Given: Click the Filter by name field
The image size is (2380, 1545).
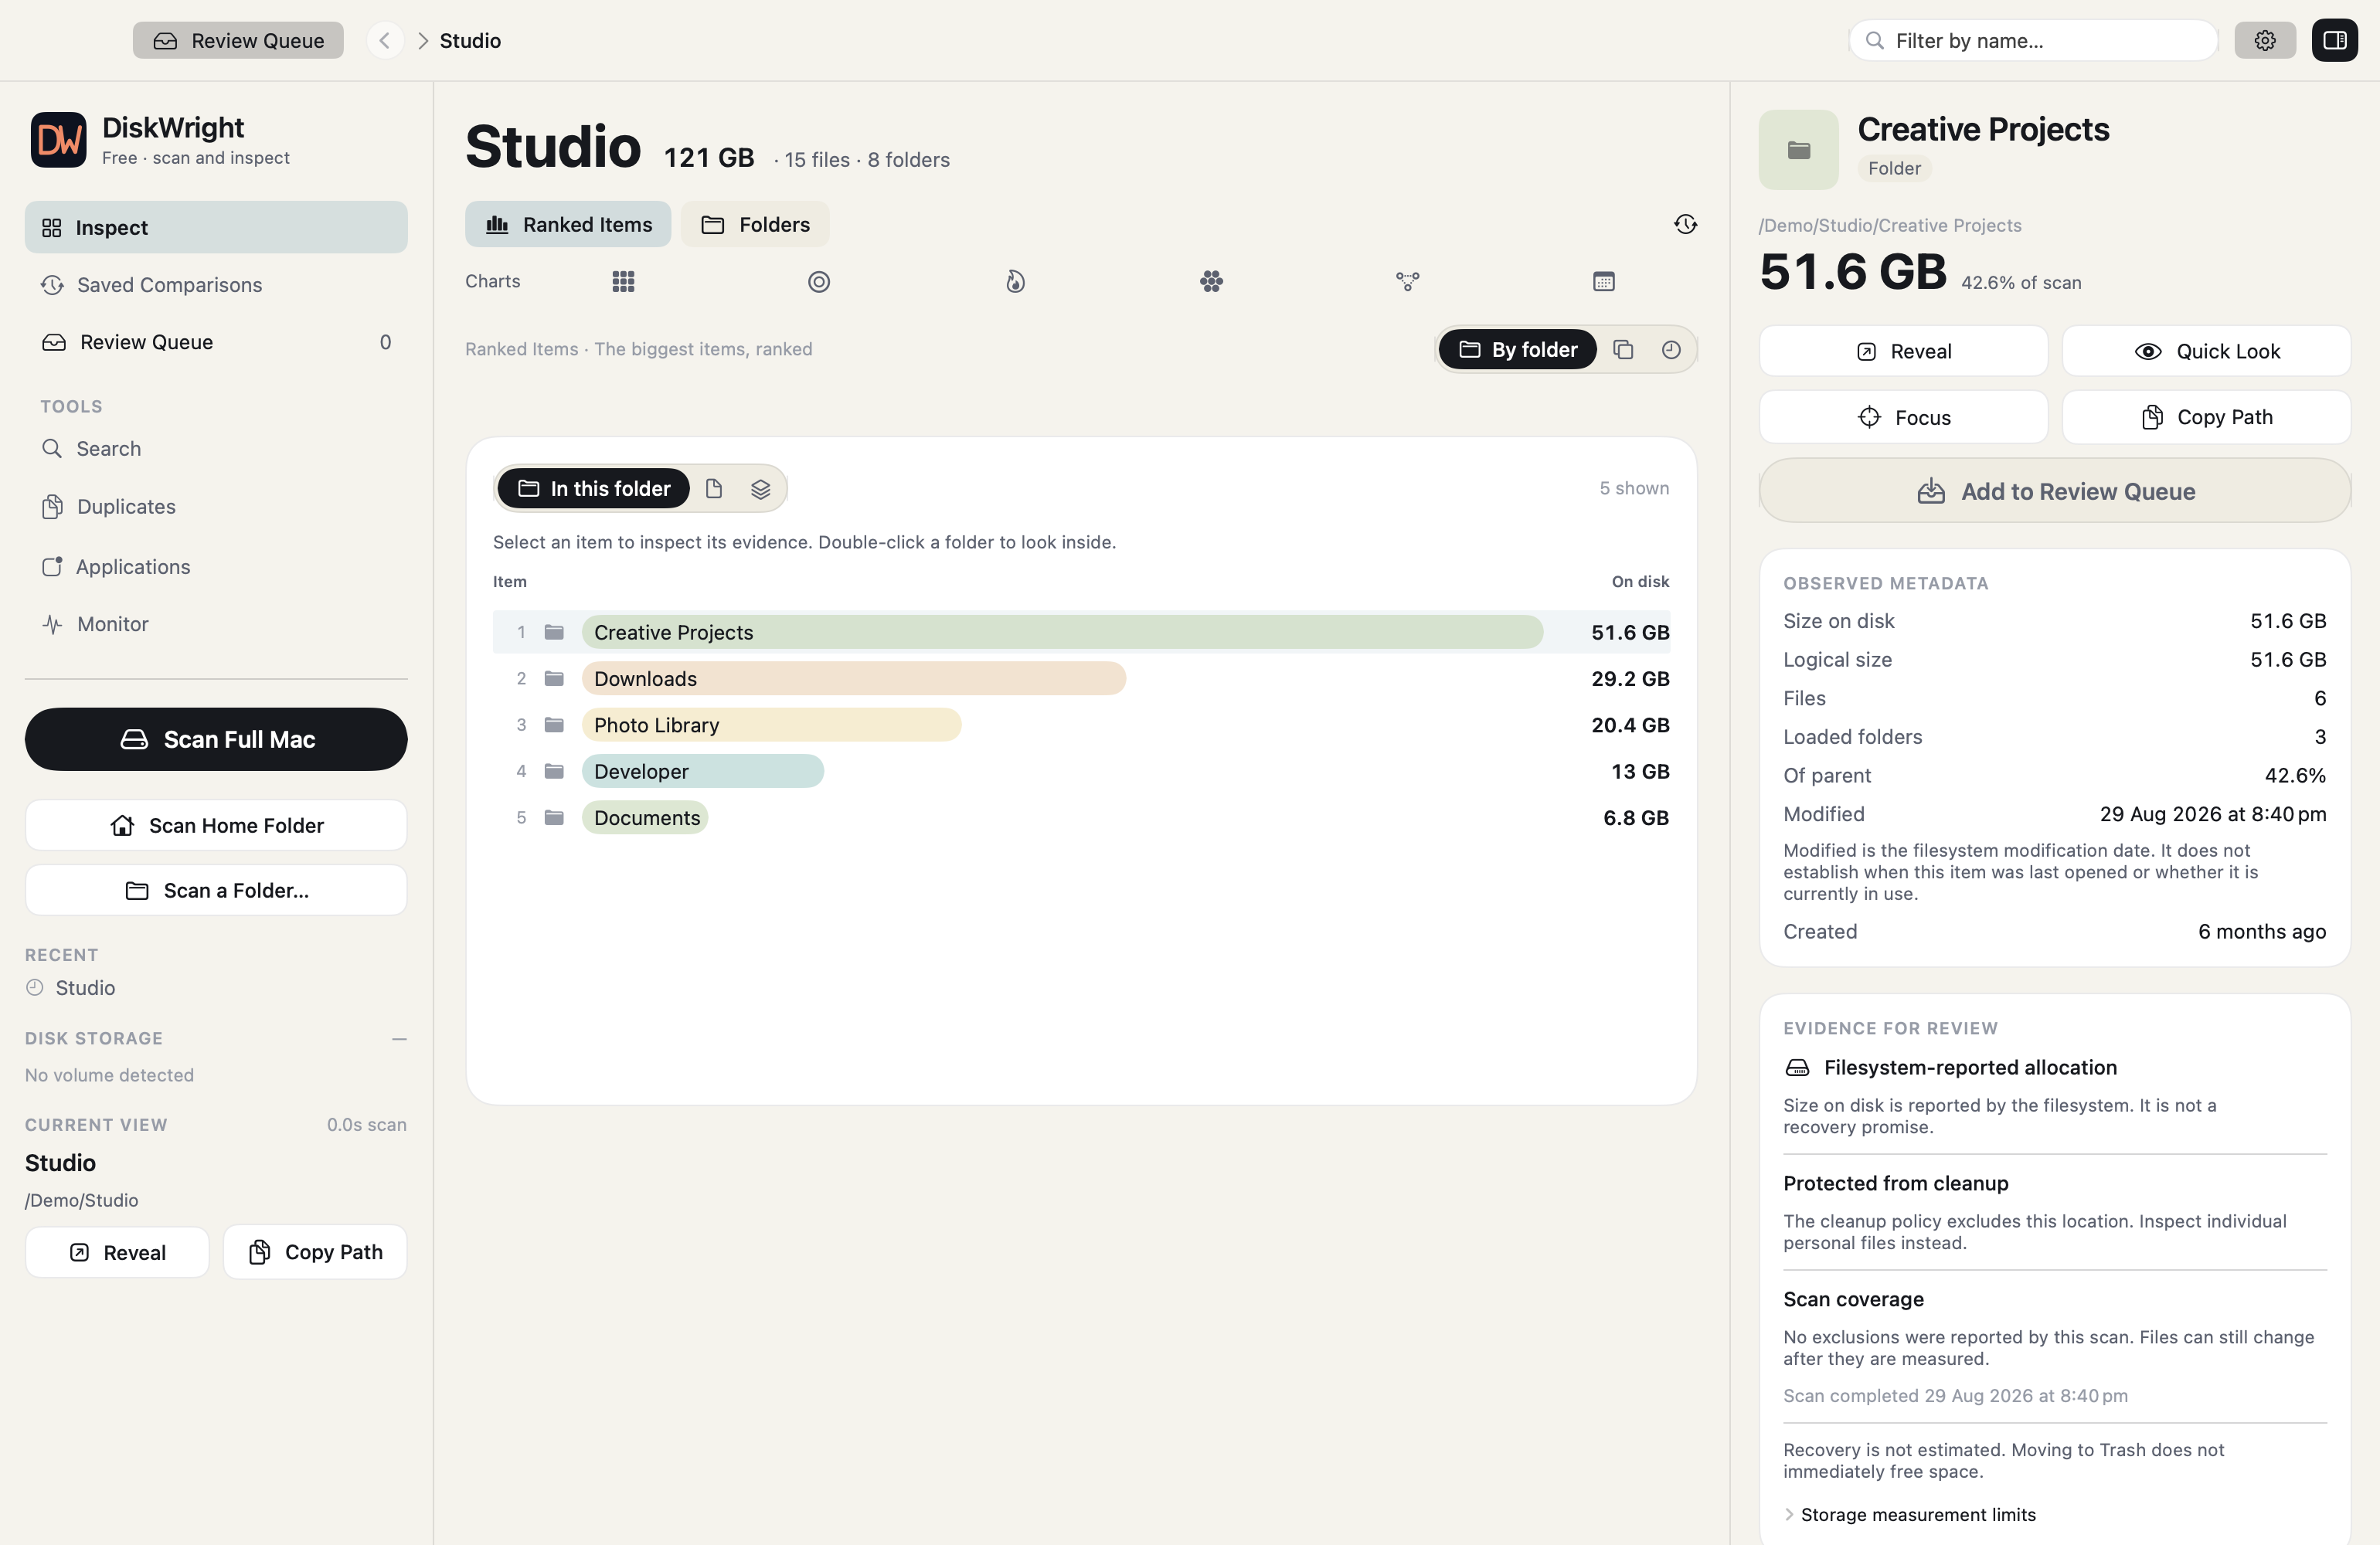Looking at the screenshot, I should [x=2033, y=40].
